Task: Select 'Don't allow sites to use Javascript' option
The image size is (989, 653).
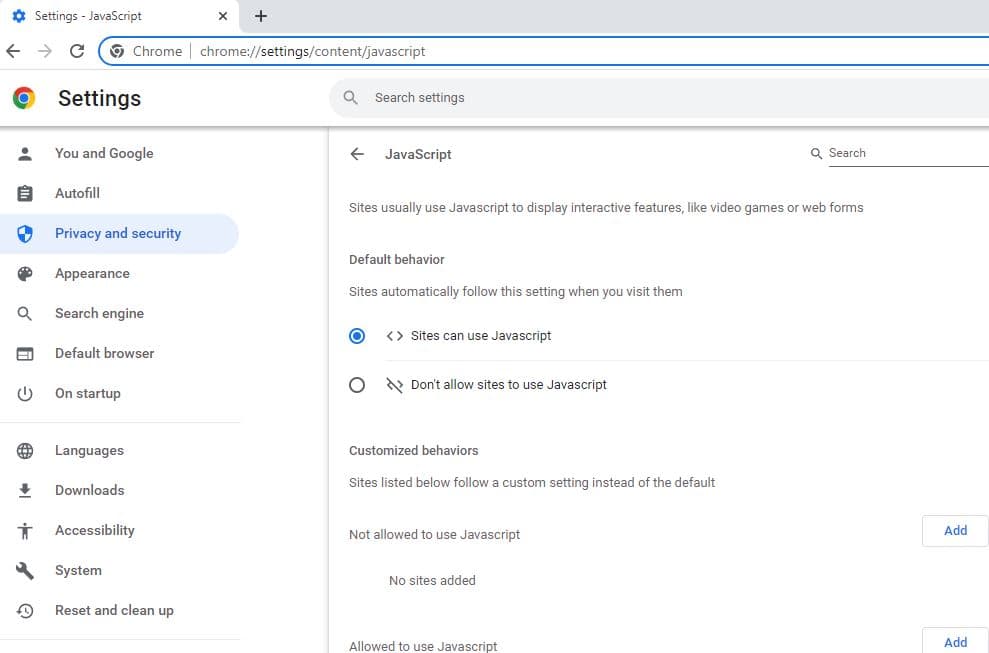Action: (357, 385)
